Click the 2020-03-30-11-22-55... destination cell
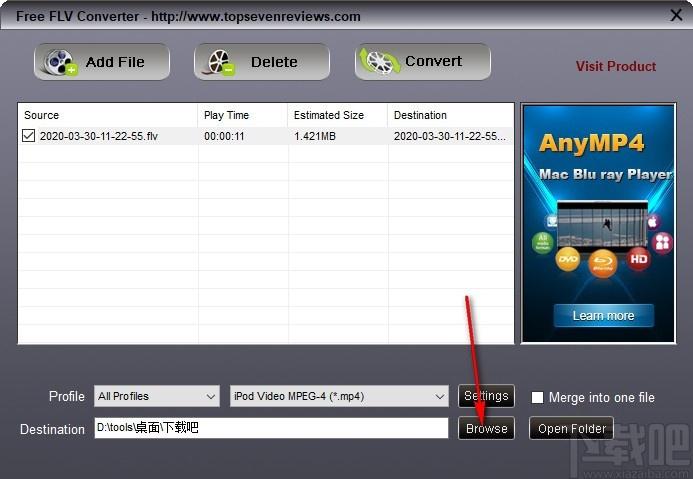Image resolution: width=693 pixels, height=479 pixels. point(450,136)
